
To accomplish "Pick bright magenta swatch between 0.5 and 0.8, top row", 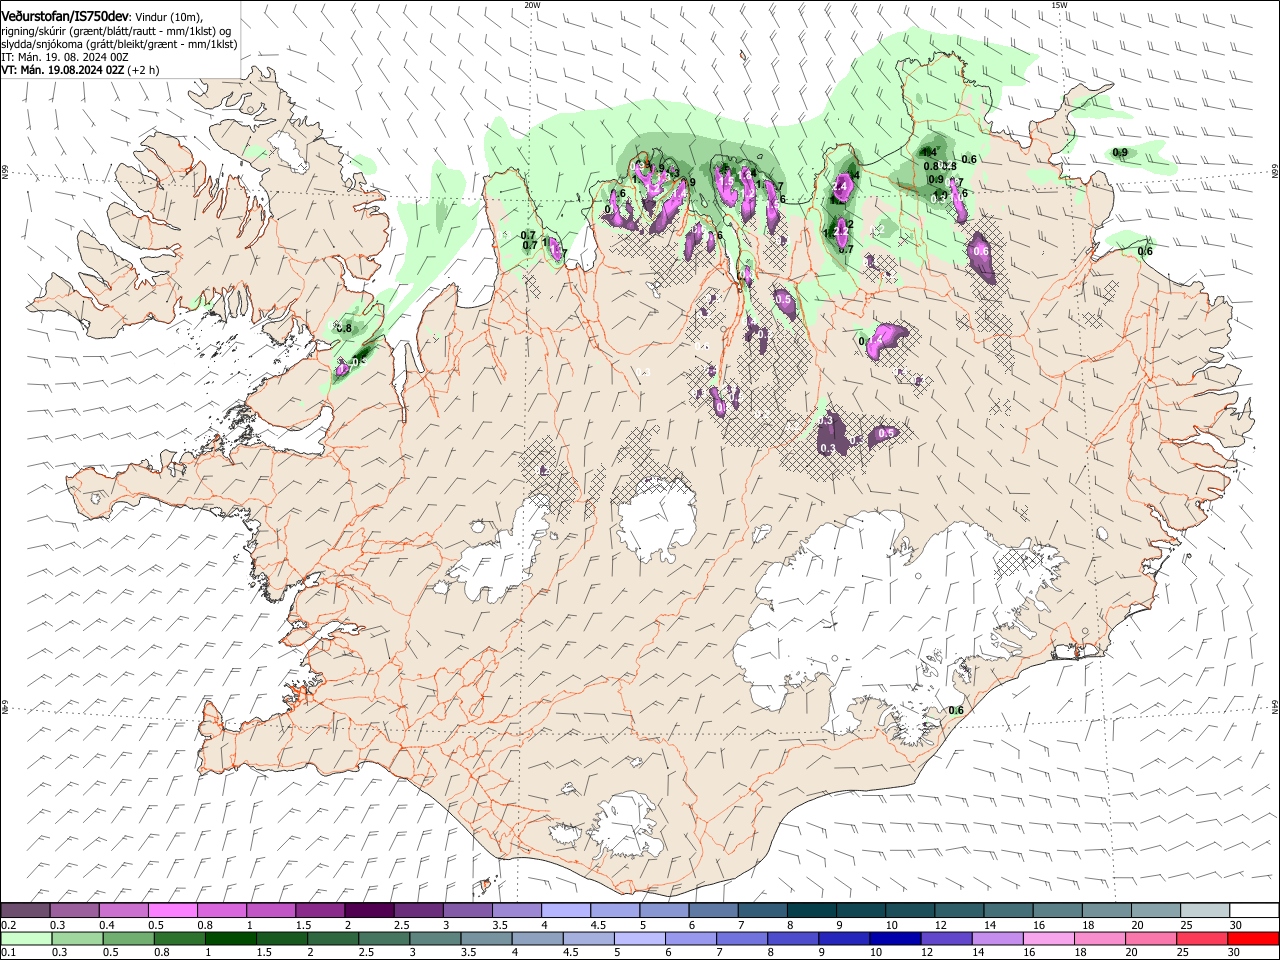I will pyautogui.click(x=172, y=910).
